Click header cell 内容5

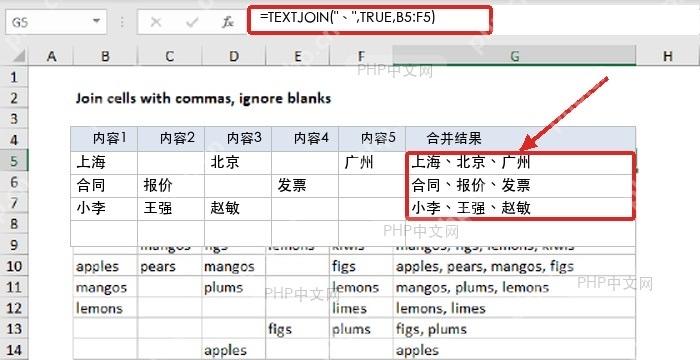372,139
